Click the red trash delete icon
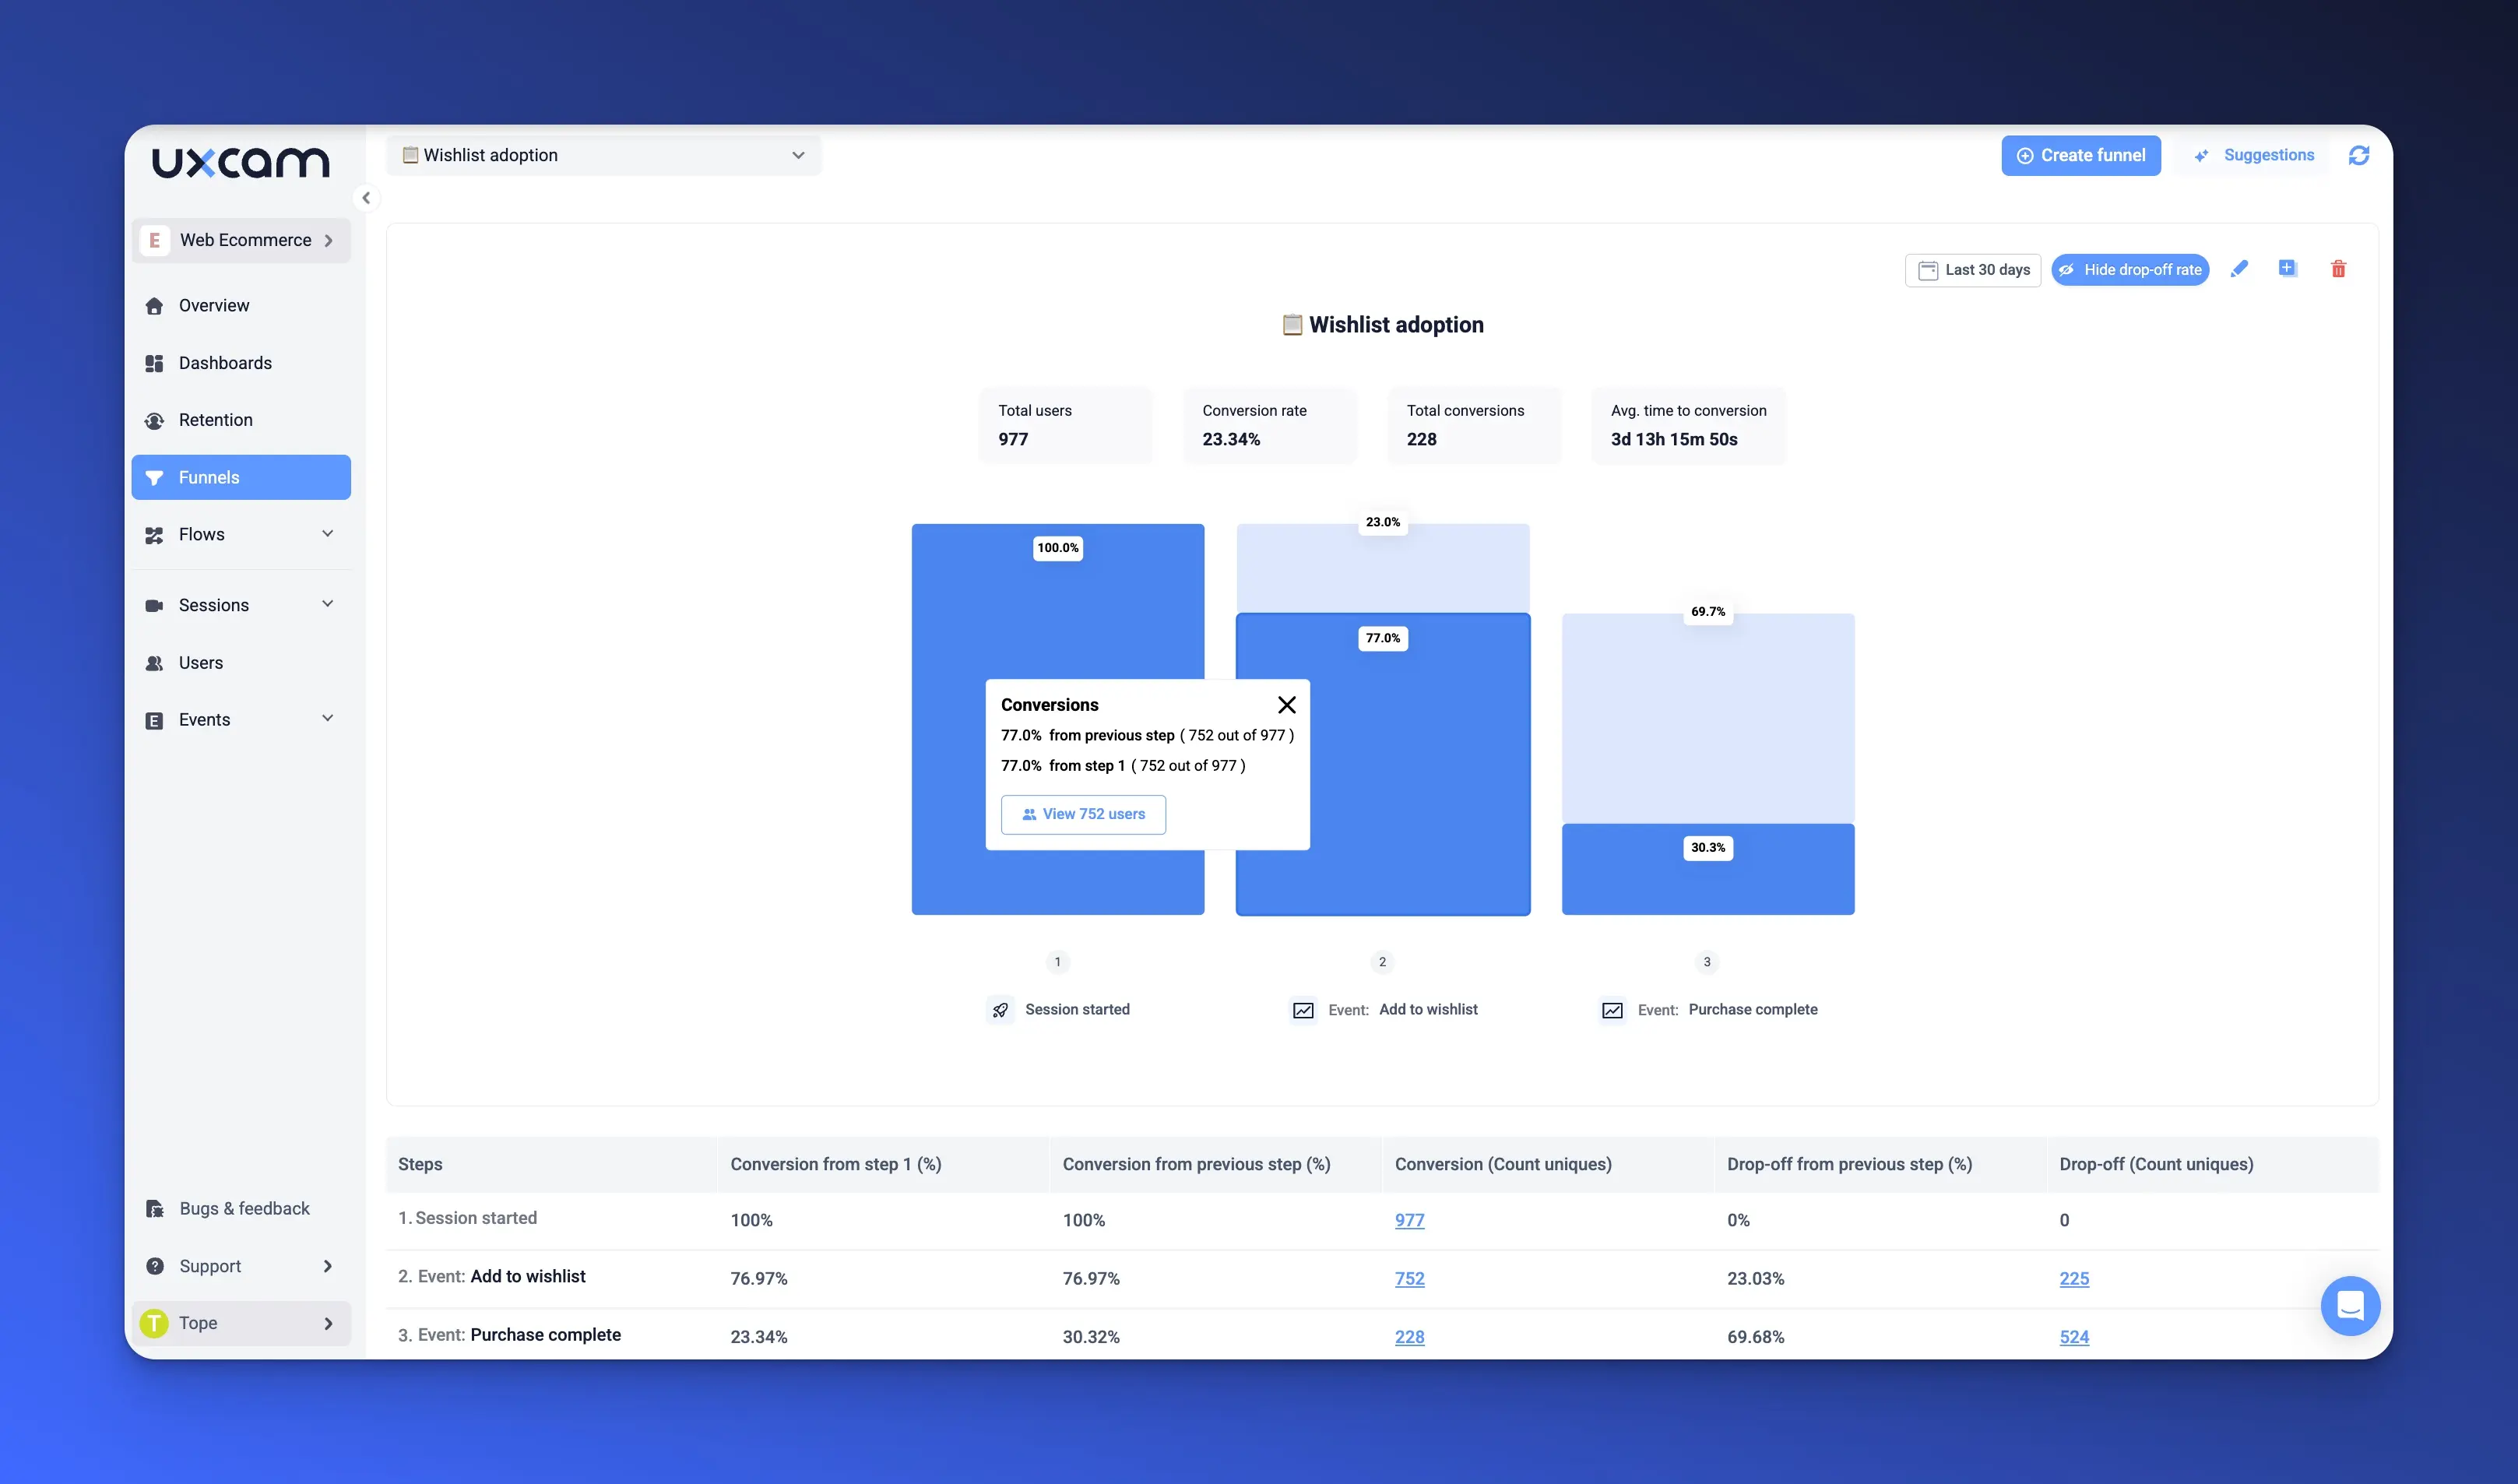2518x1484 pixels. click(2338, 269)
